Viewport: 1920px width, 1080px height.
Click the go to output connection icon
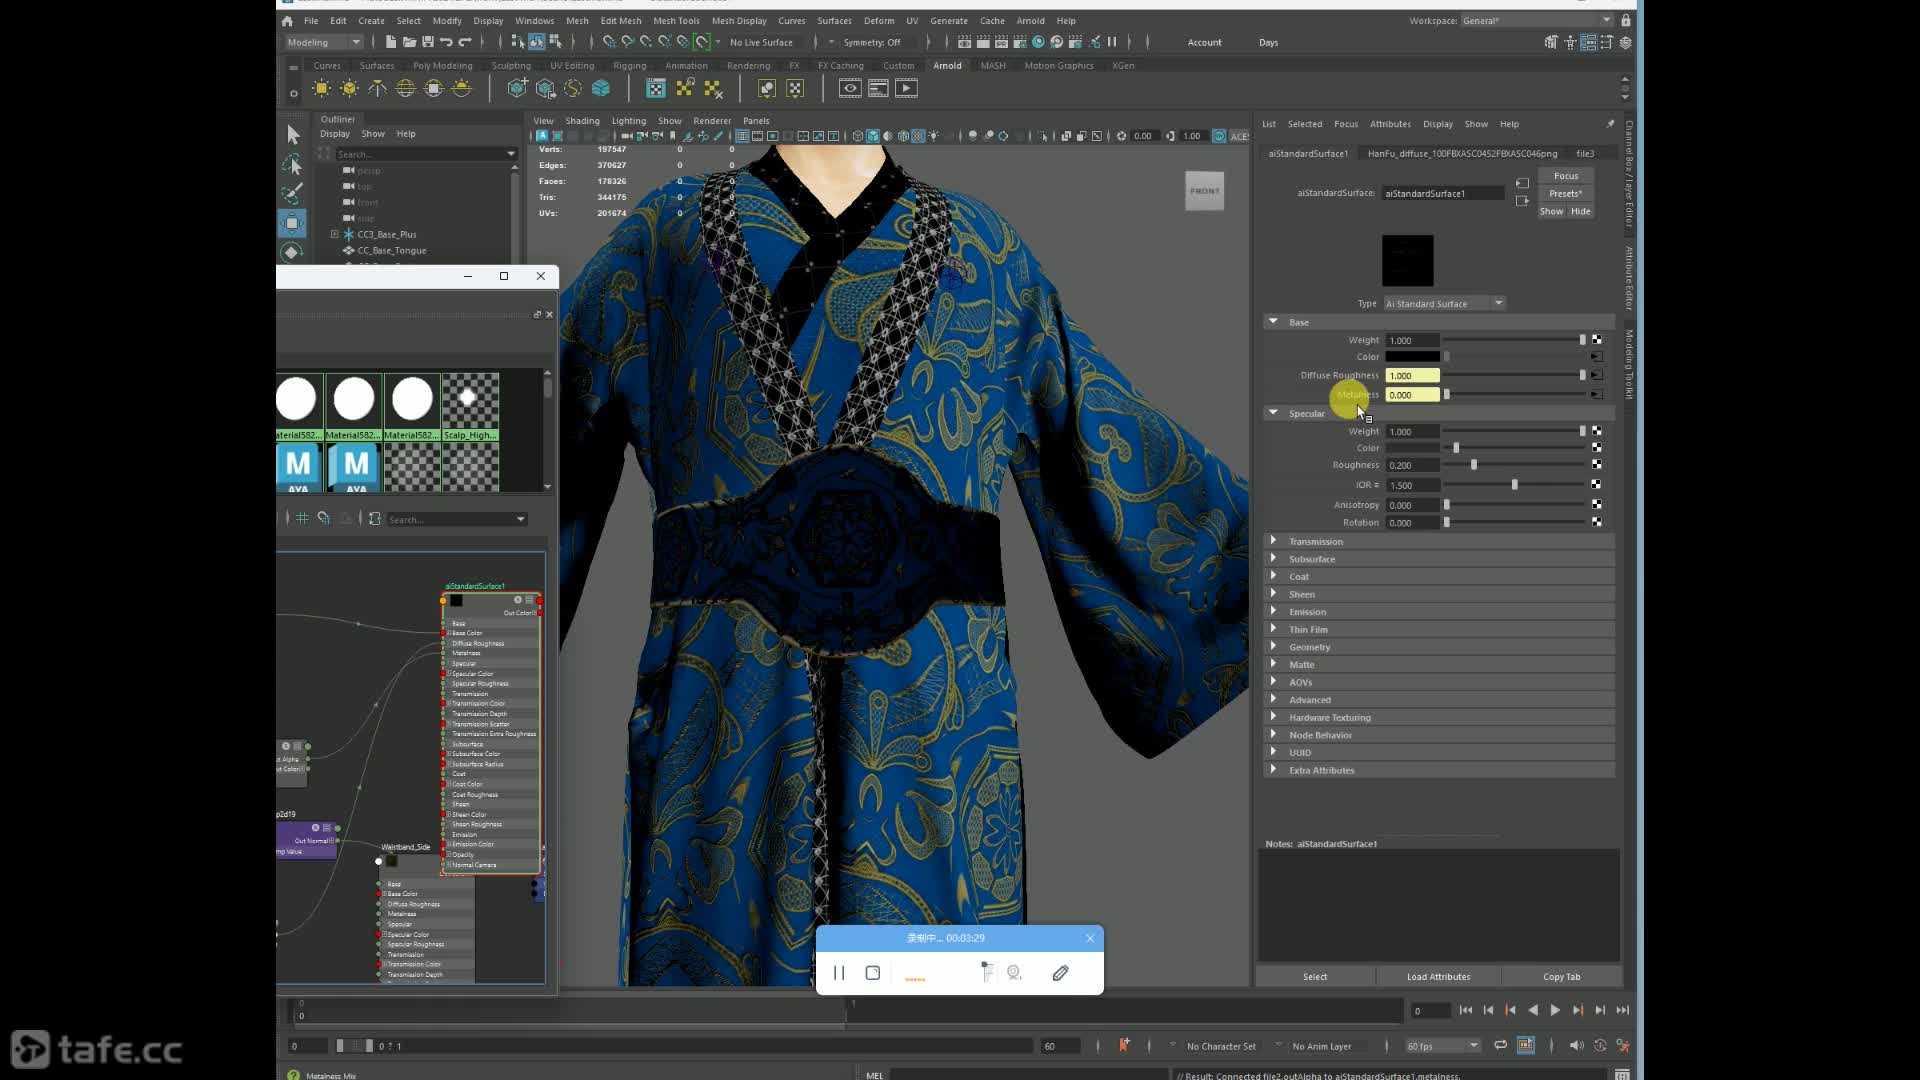pos(1522,201)
